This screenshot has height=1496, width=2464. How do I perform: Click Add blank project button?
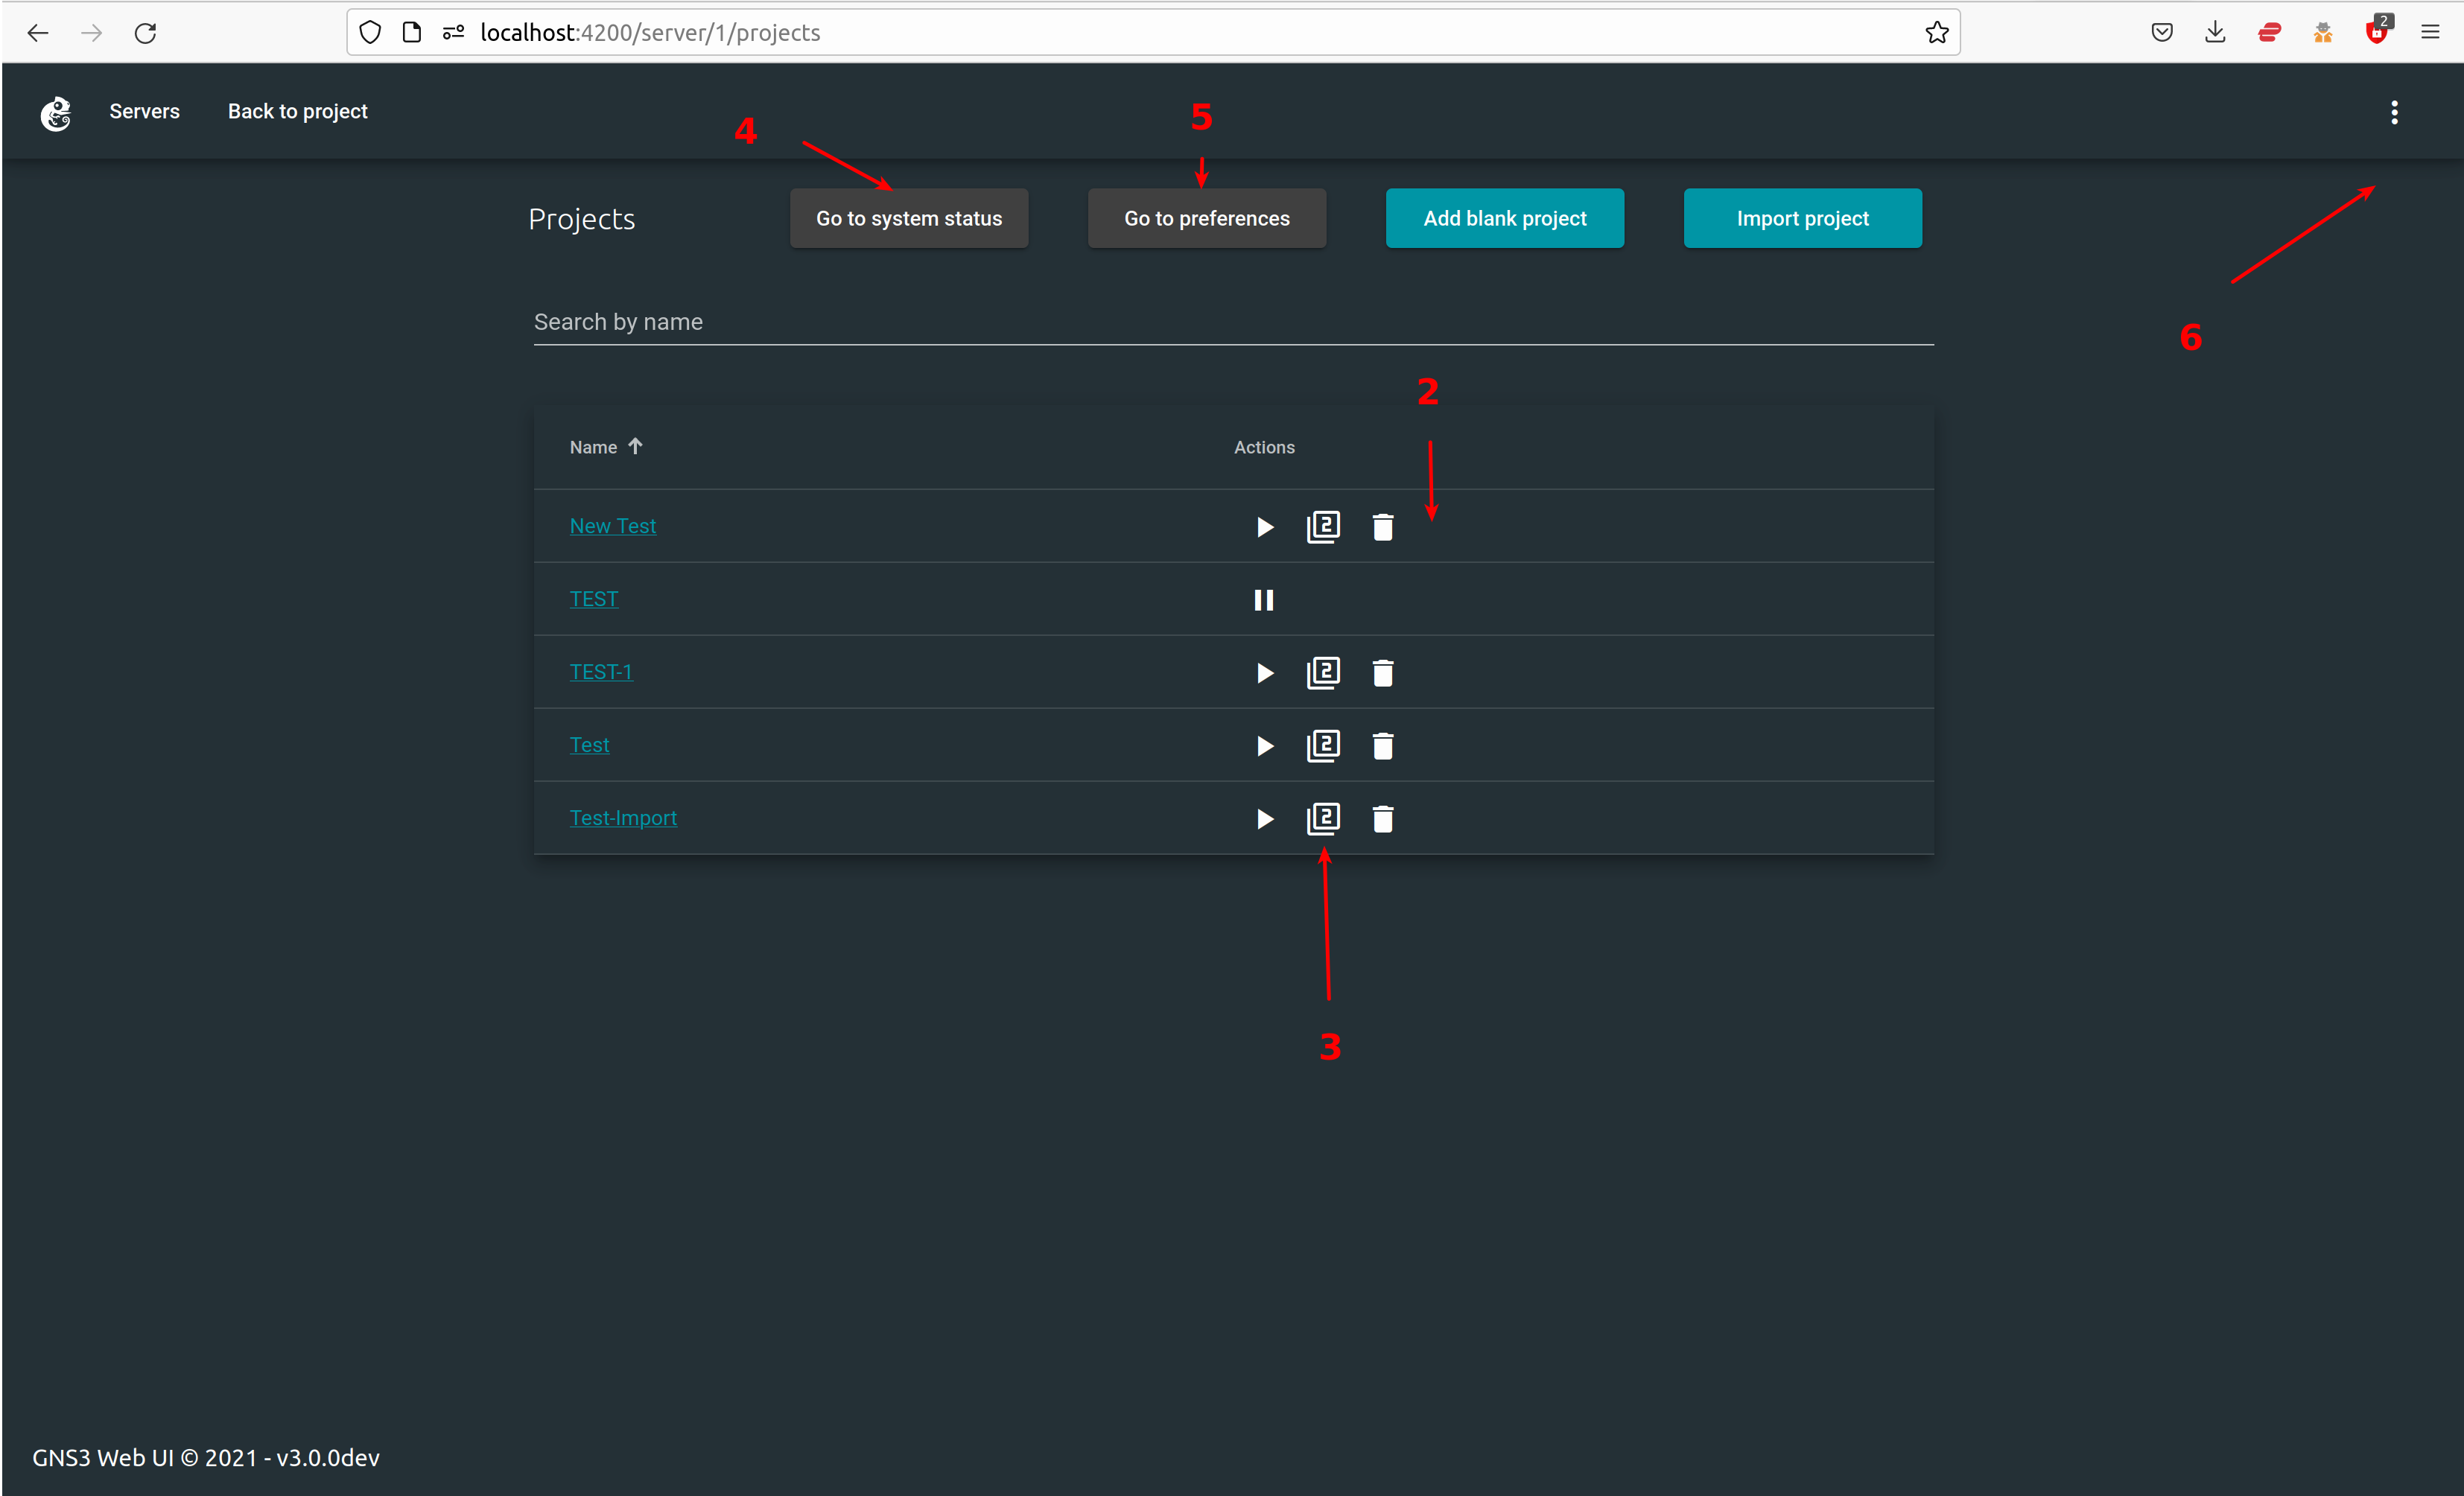[x=1505, y=218]
